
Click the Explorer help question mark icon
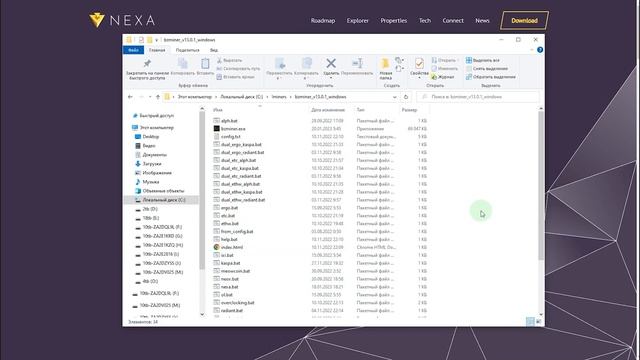pos(540,50)
